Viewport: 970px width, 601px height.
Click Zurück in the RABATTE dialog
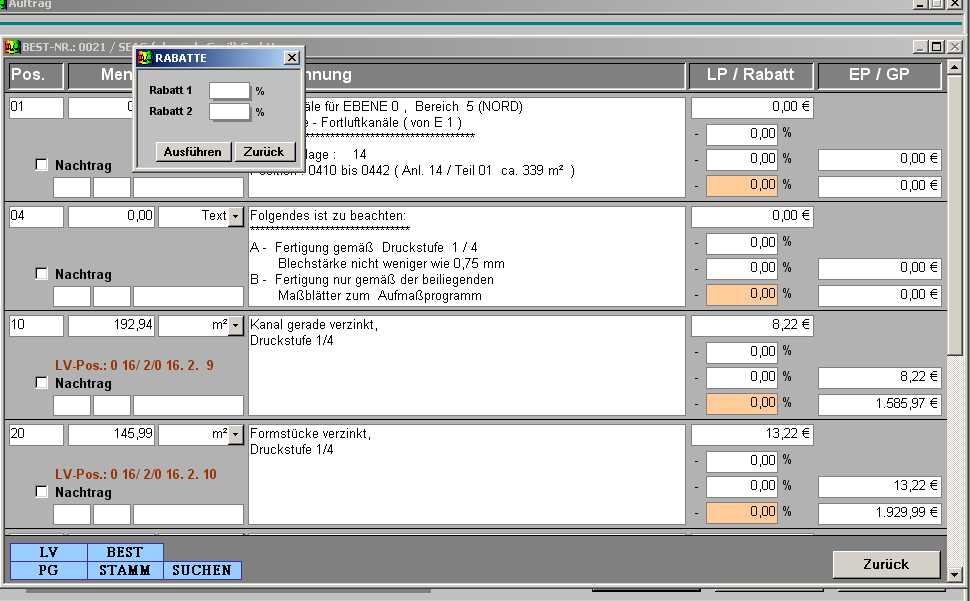tap(264, 152)
